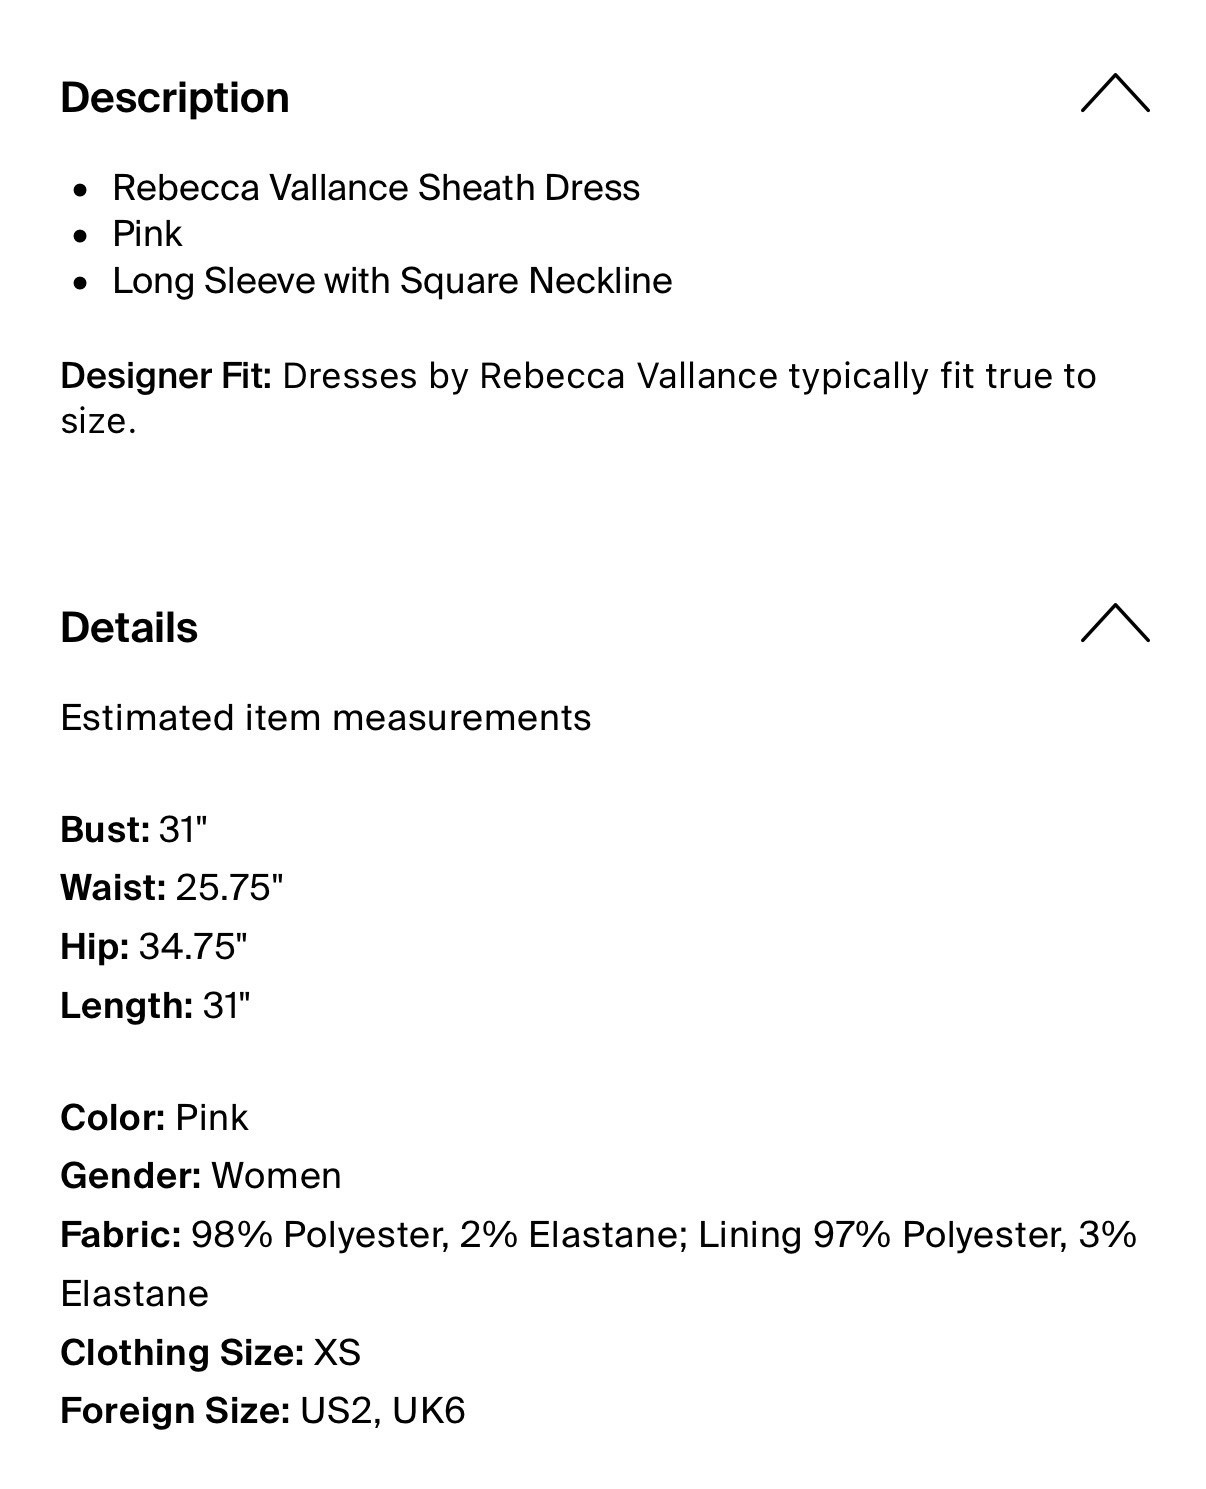Tap the Designer Fit label
Screen dimensions: 1206x1489
tap(166, 376)
